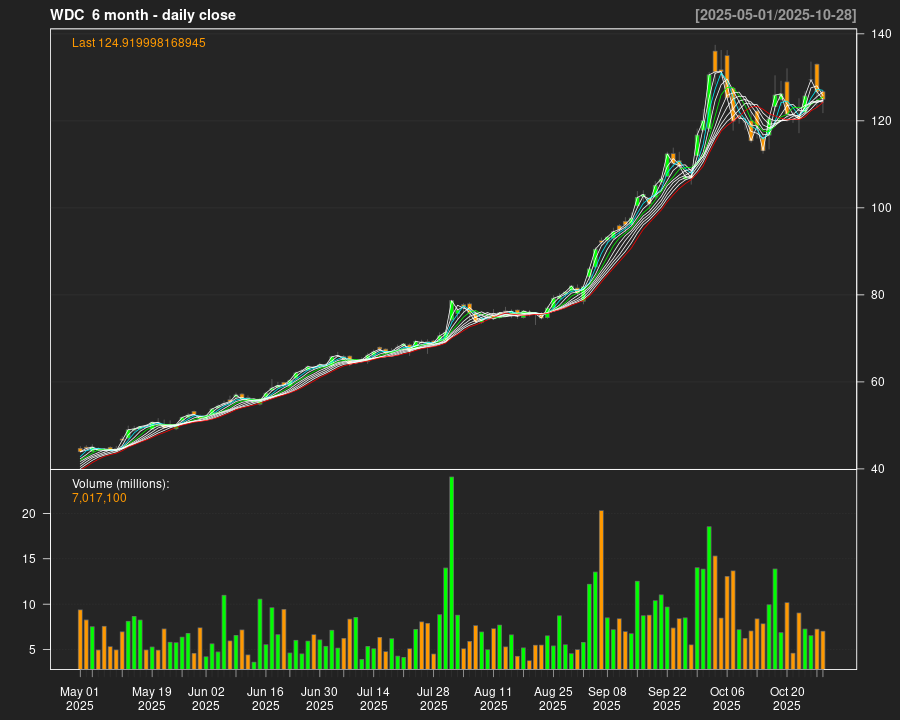Click the tallest orange volume bar

point(601,589)
